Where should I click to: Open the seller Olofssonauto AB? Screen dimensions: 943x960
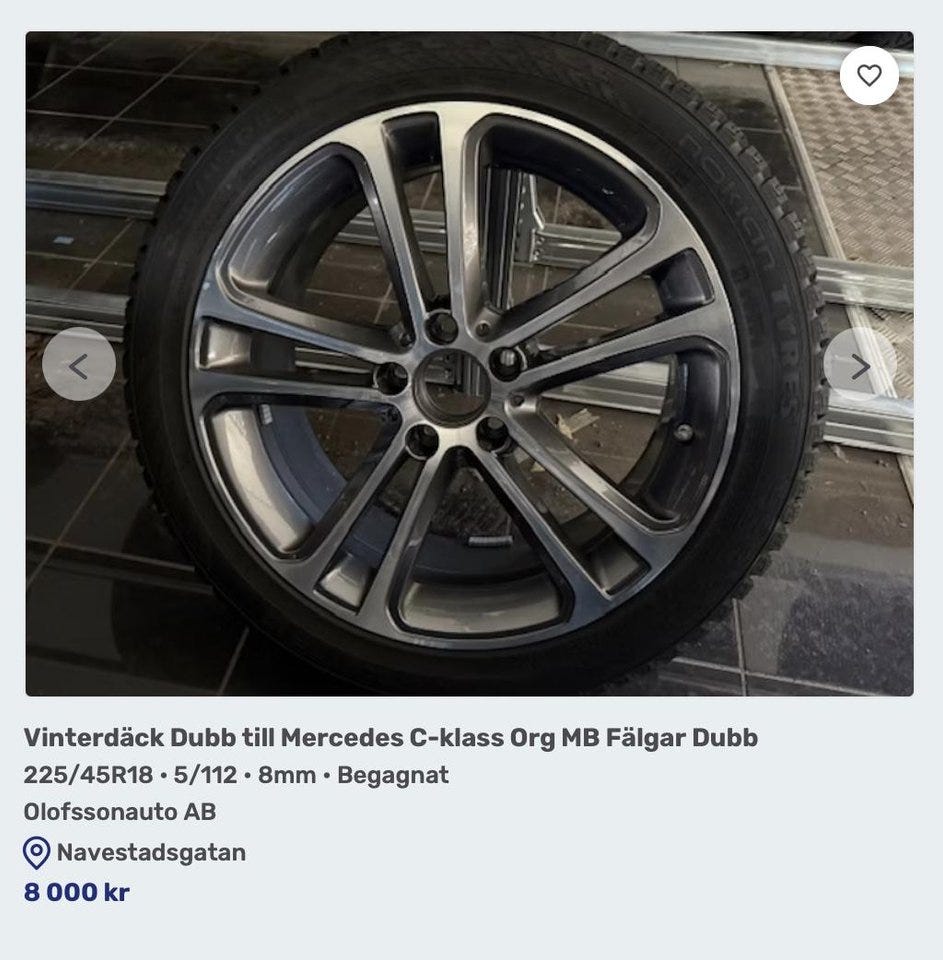point(120,812)
